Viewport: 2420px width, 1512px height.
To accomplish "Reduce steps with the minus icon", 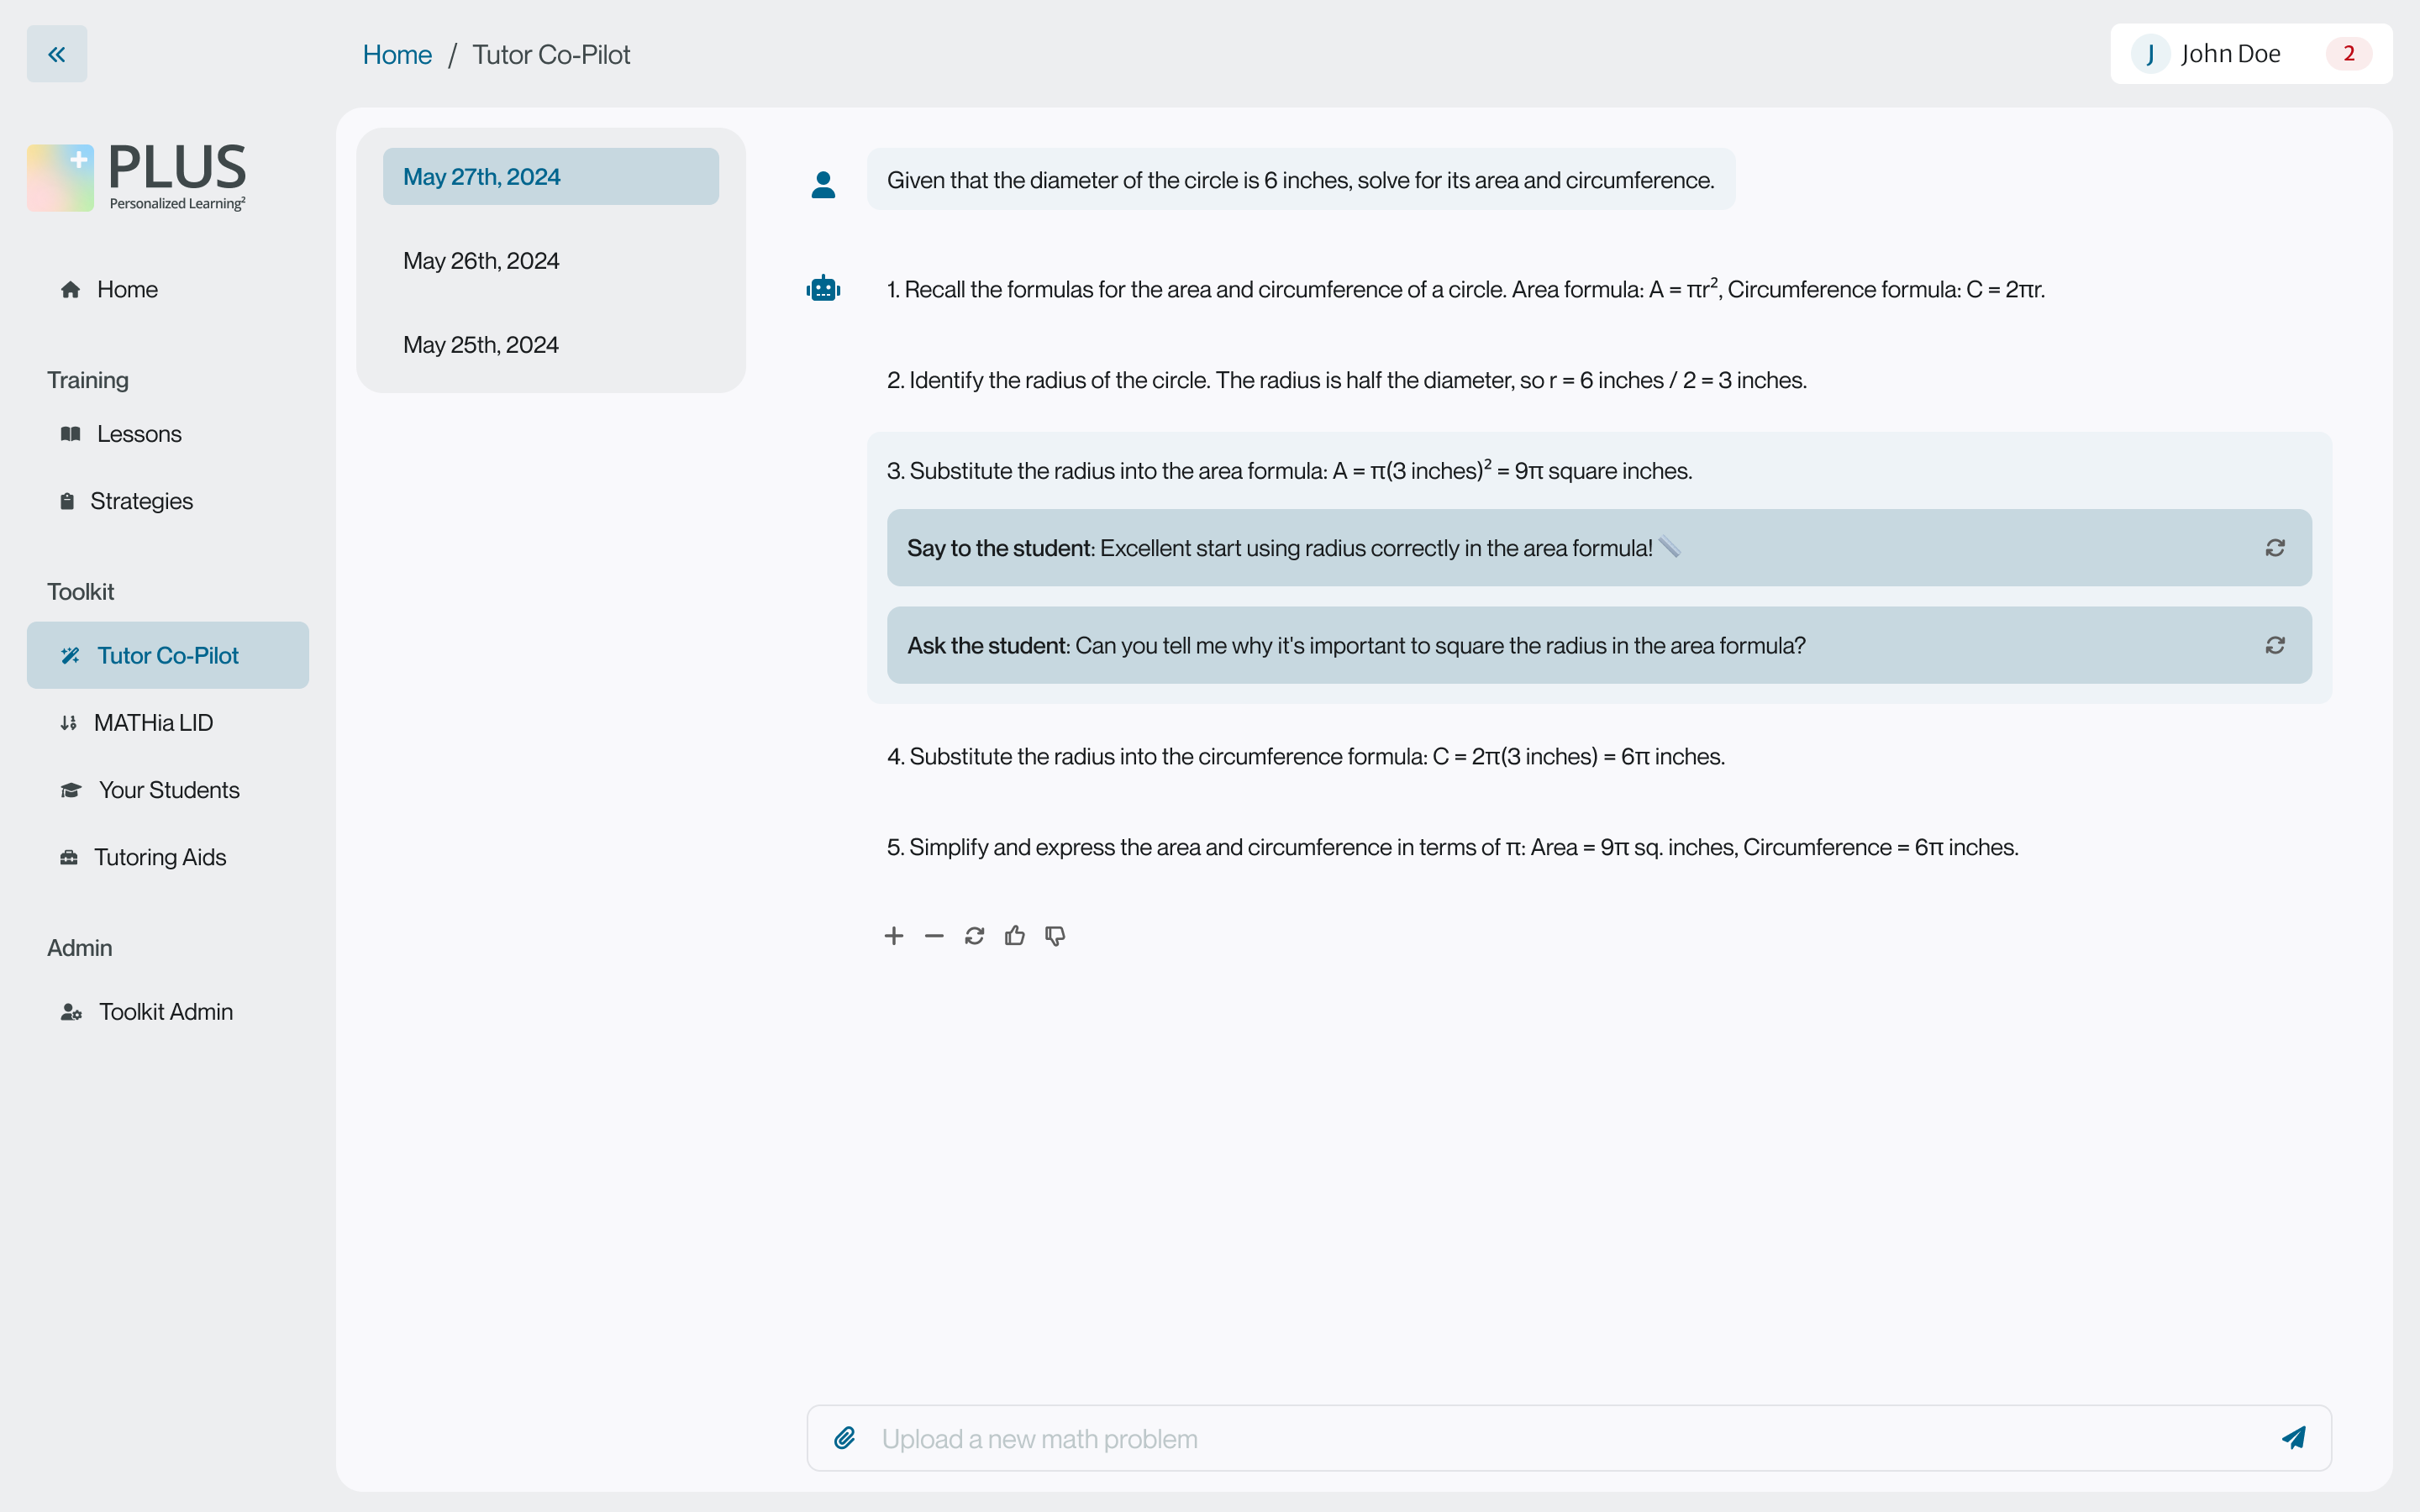I will coord(934,936).
